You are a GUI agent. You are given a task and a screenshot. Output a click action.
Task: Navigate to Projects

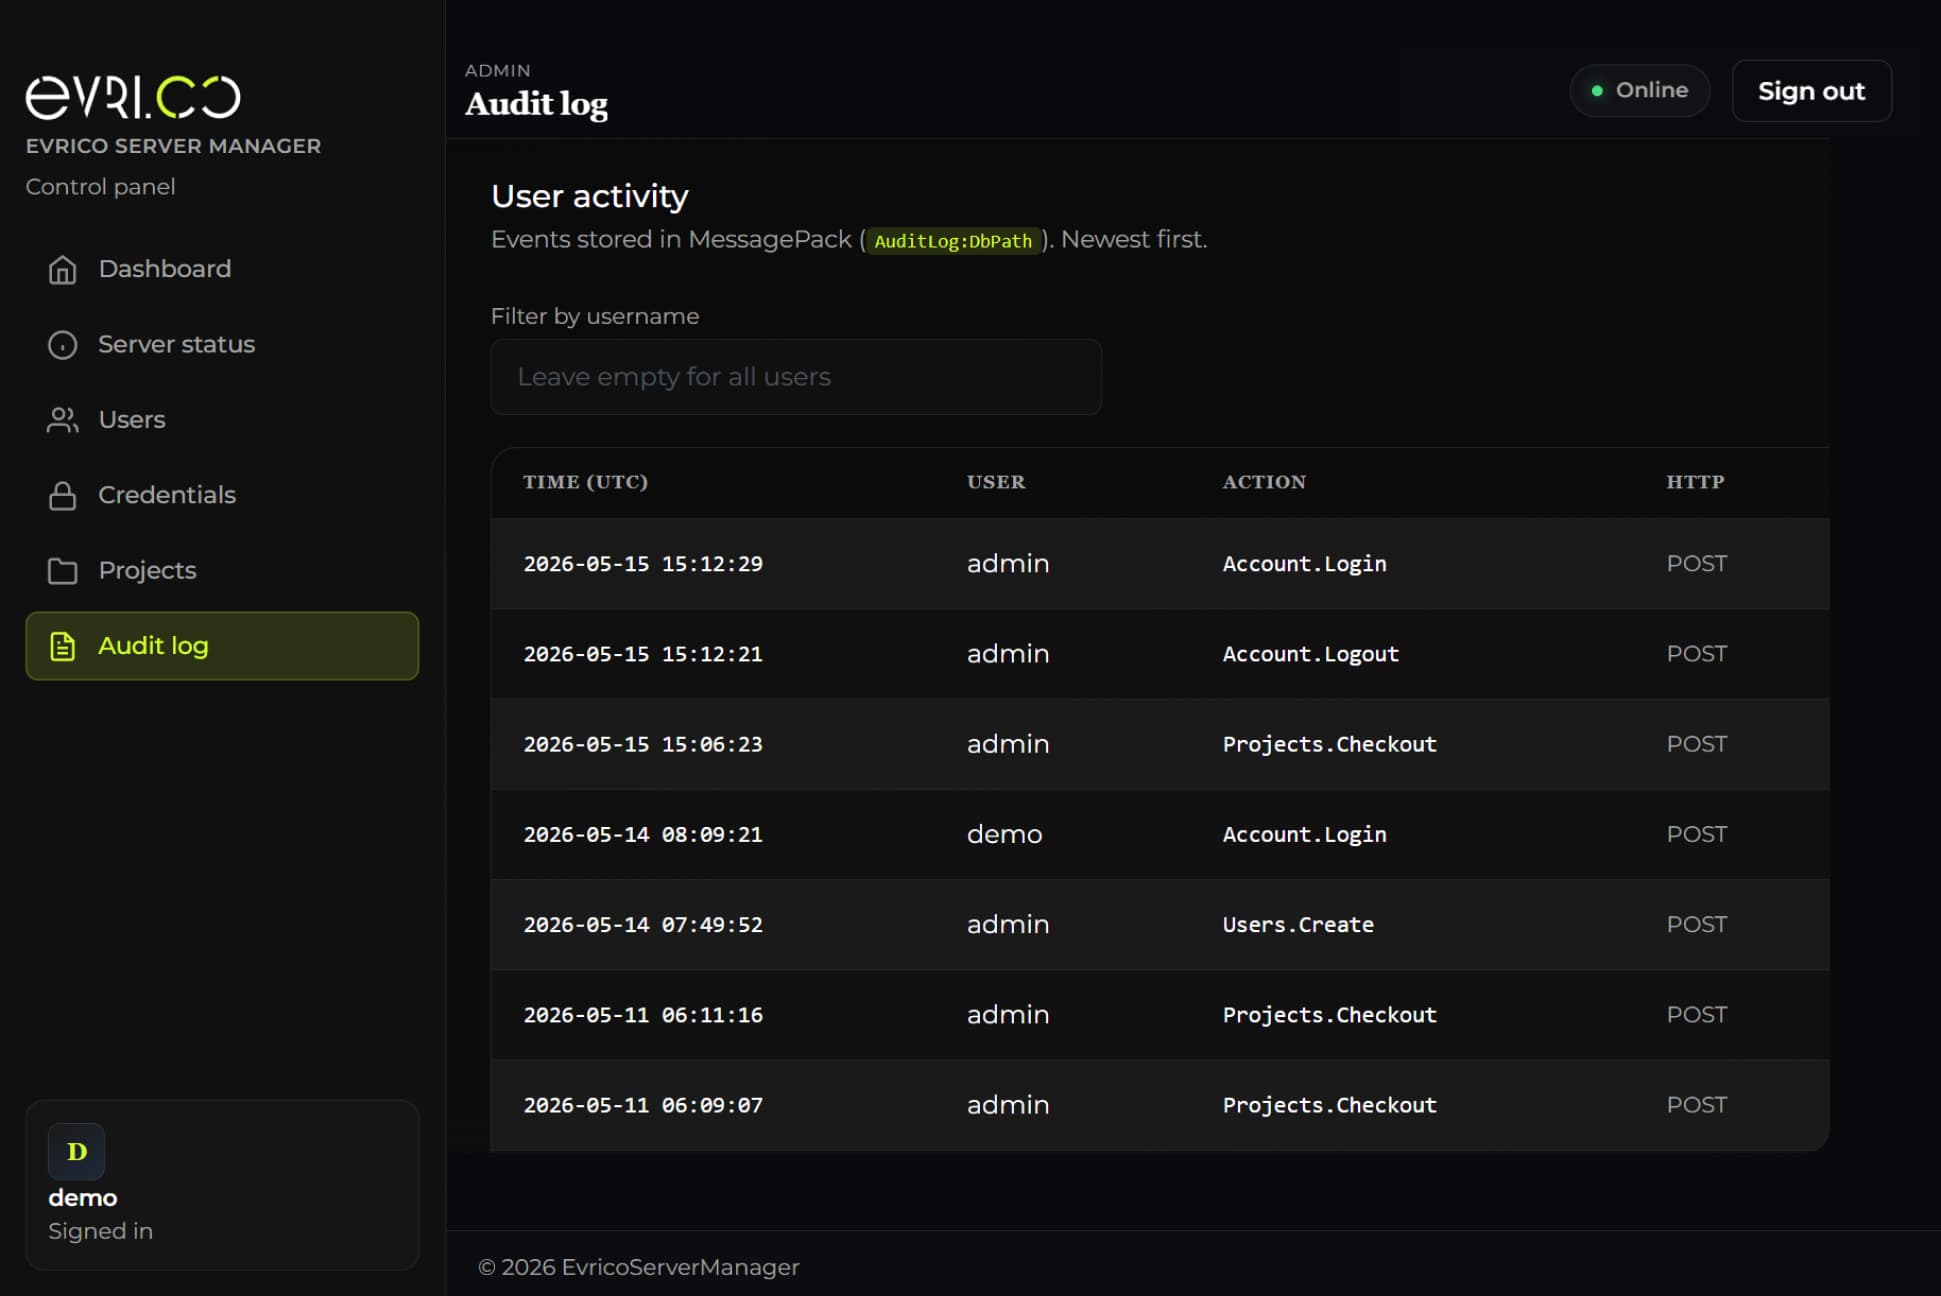[x=222, y=571]
